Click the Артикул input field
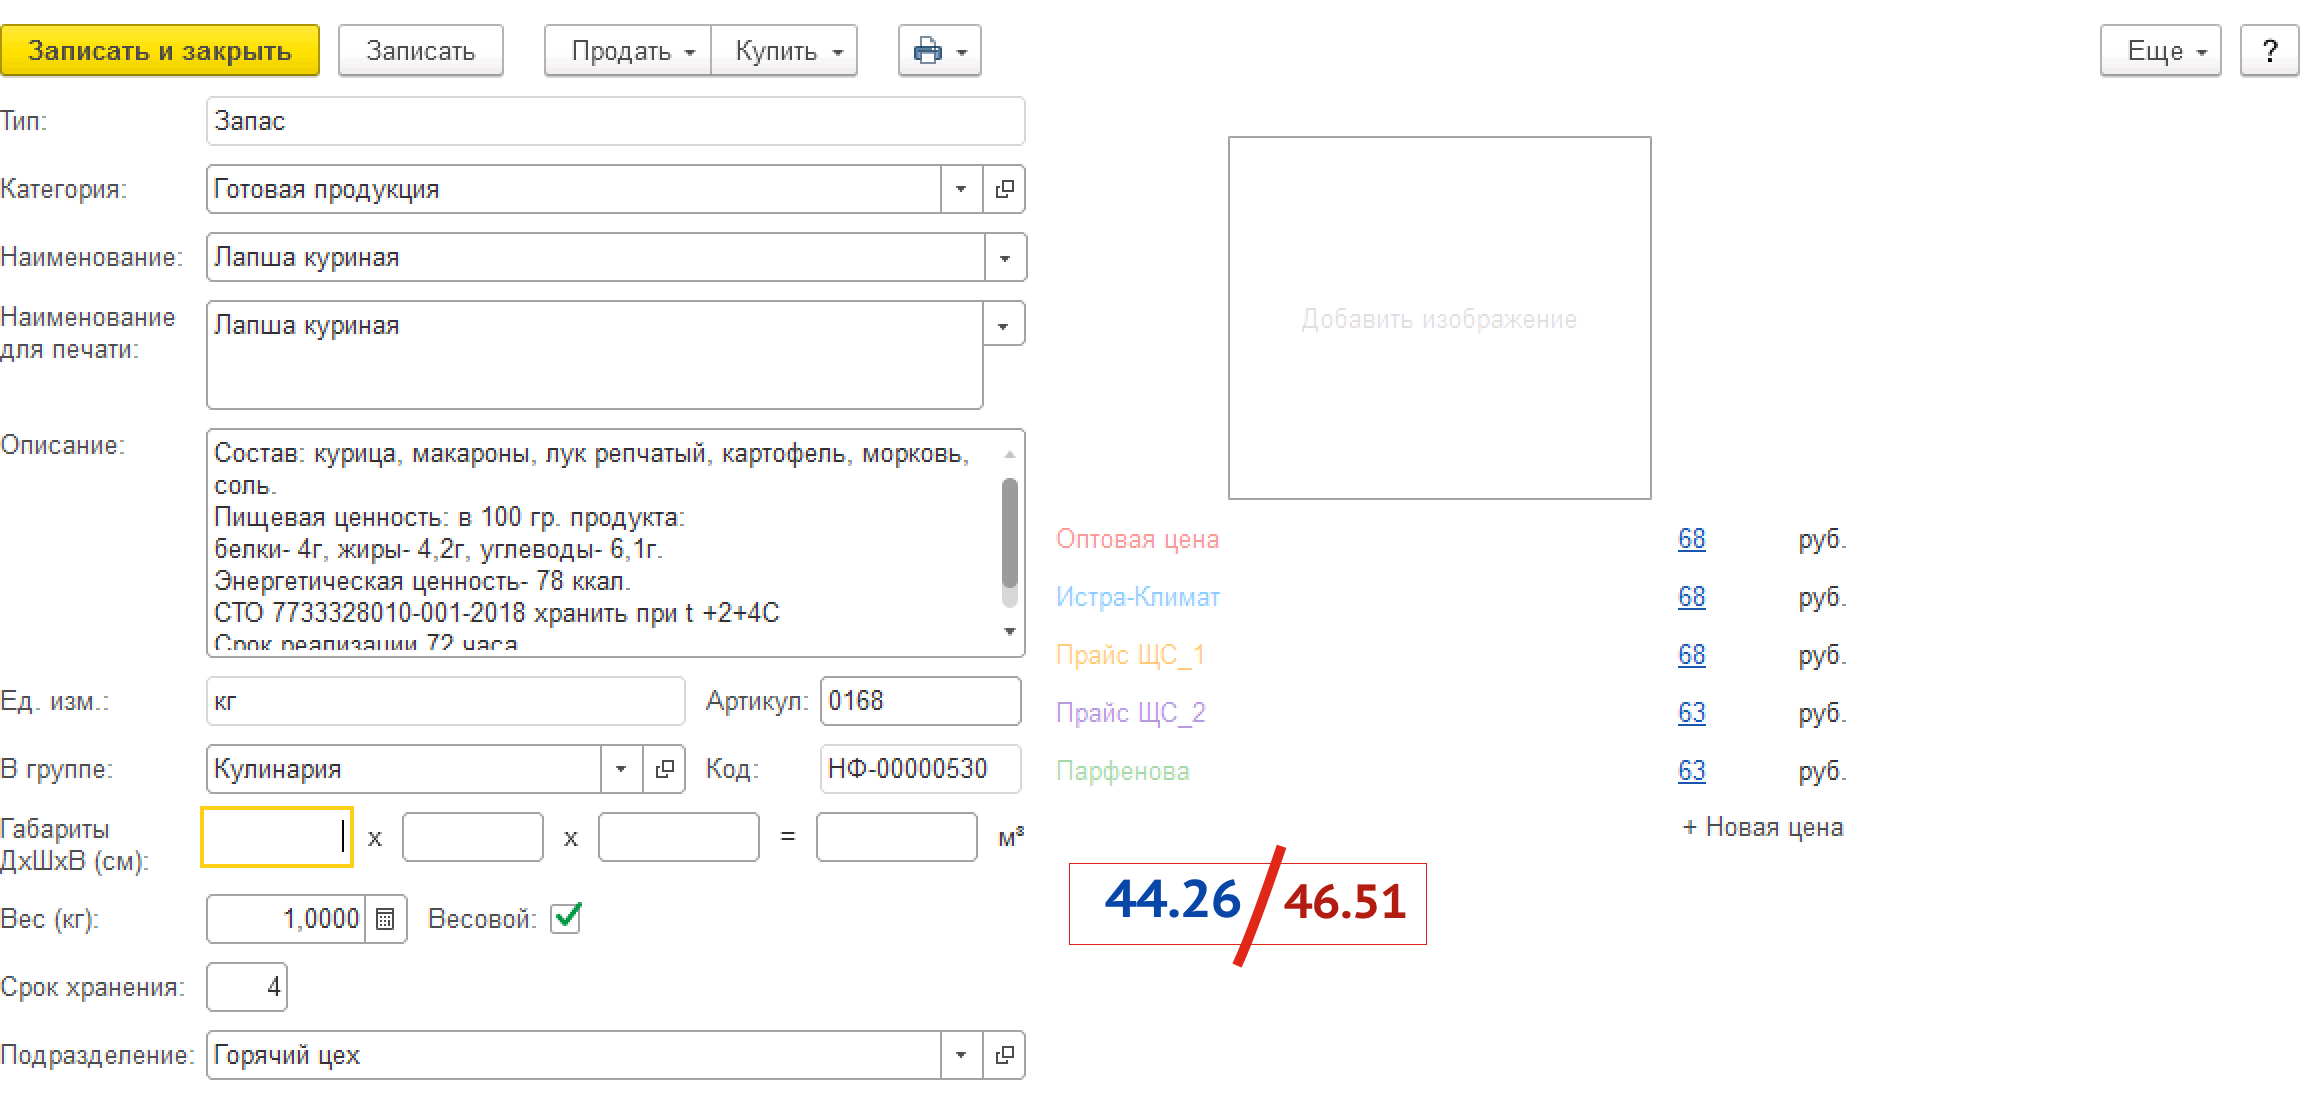2306x1098 pixels. (x=919, y=701)
